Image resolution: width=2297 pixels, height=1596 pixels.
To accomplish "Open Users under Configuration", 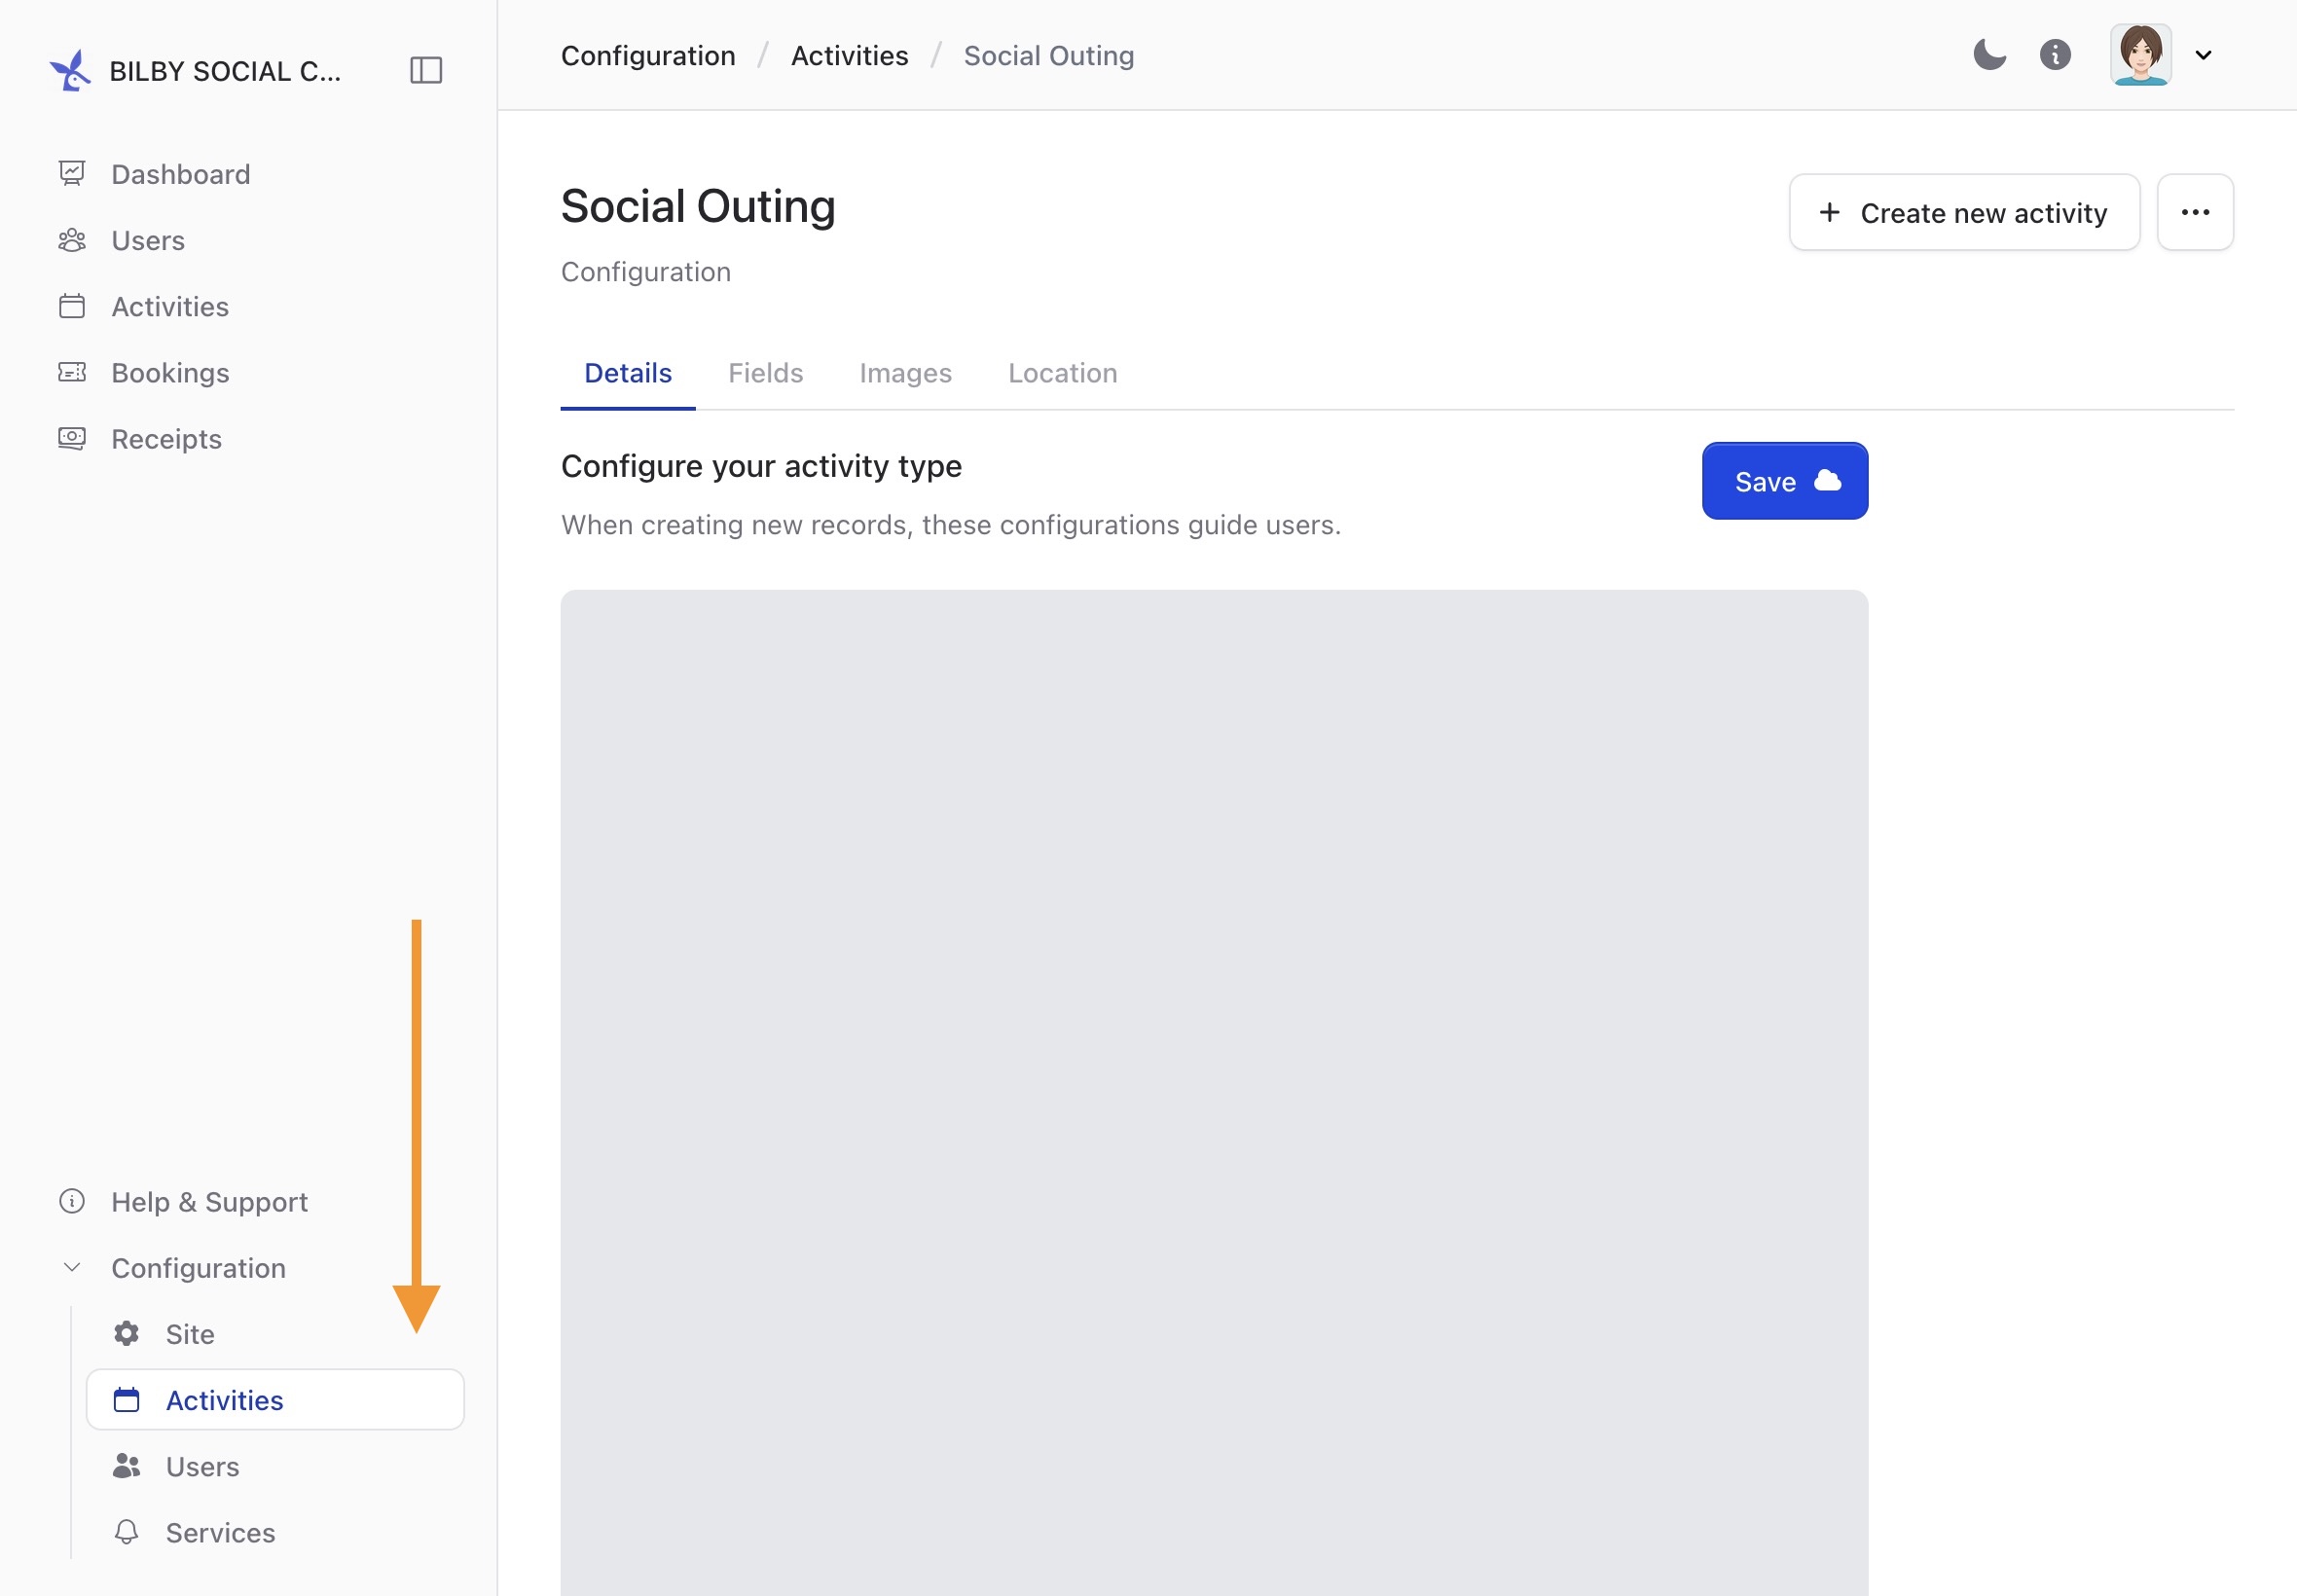I will click(x=202, y=1465).
